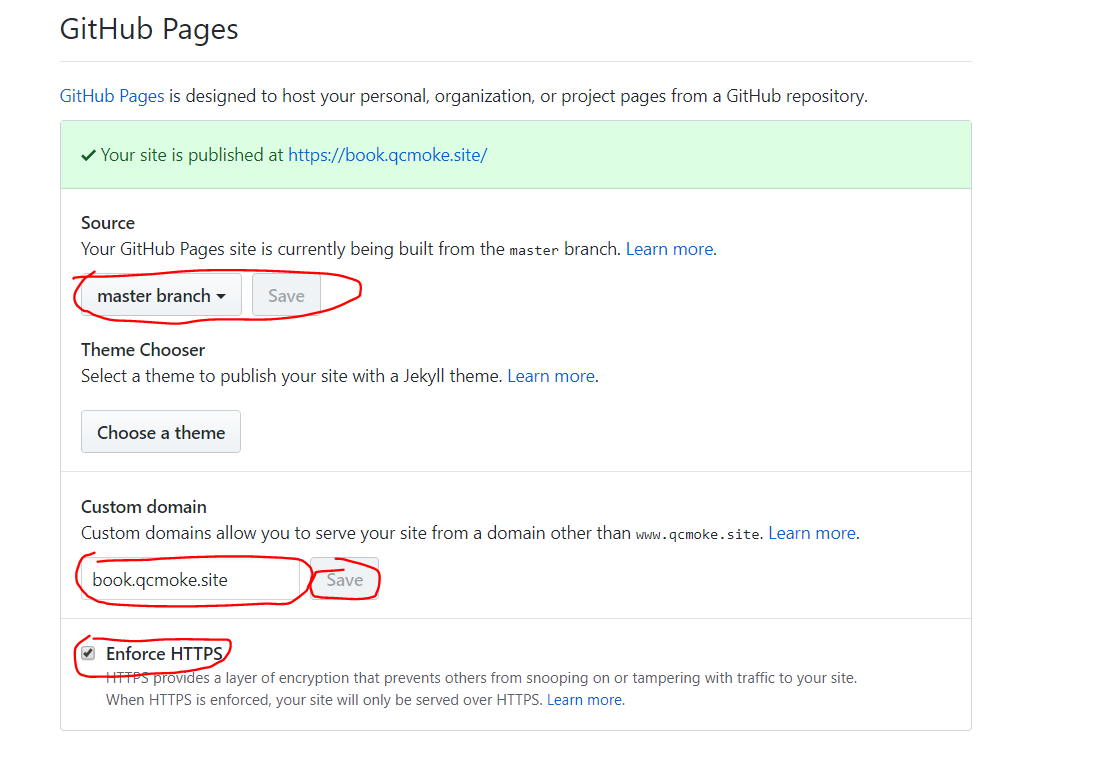Open the master branch source dropdown
Image resolution: width=1104 pixels, height=774 pixels.
point(161,296)
